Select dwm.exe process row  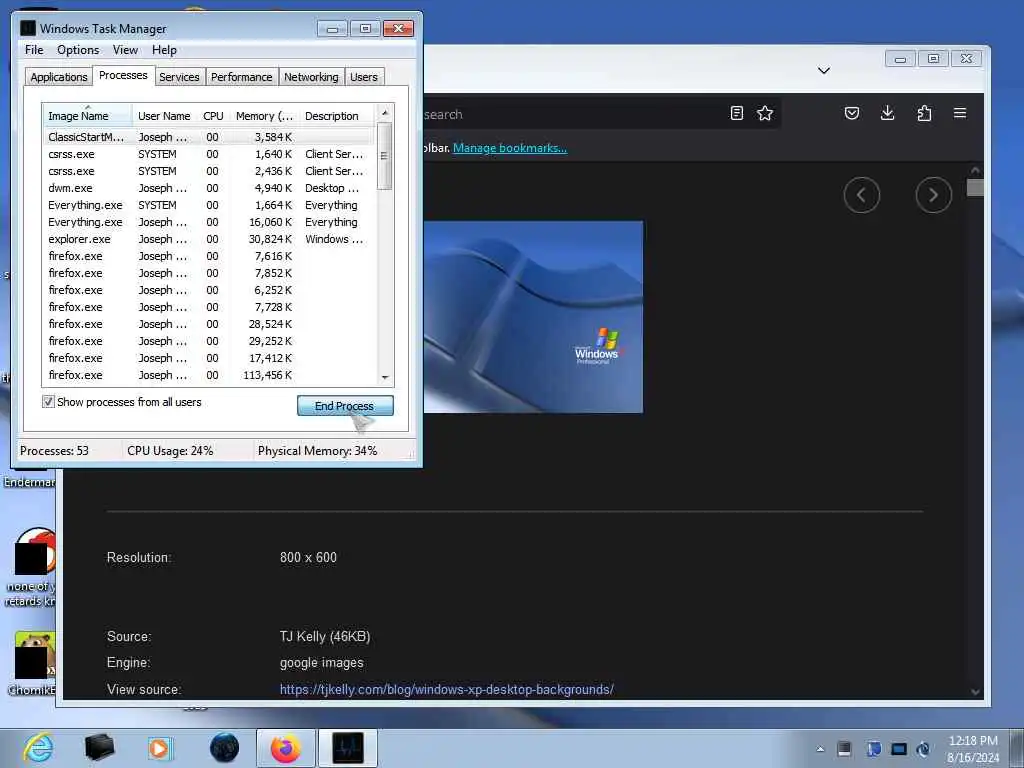[209, 188]
